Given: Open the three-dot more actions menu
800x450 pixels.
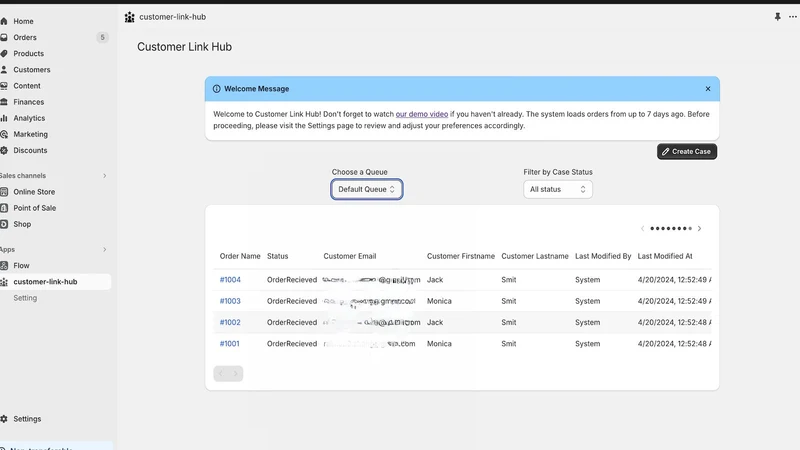Looking at the screenshot, I should [792, 17].
